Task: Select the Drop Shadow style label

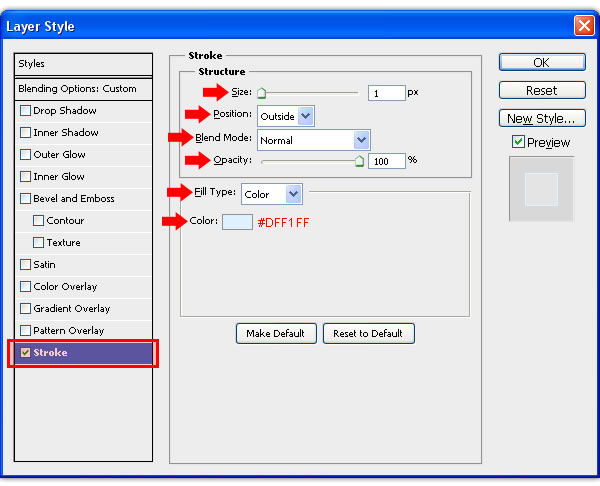Action: [x=65, y=111]
